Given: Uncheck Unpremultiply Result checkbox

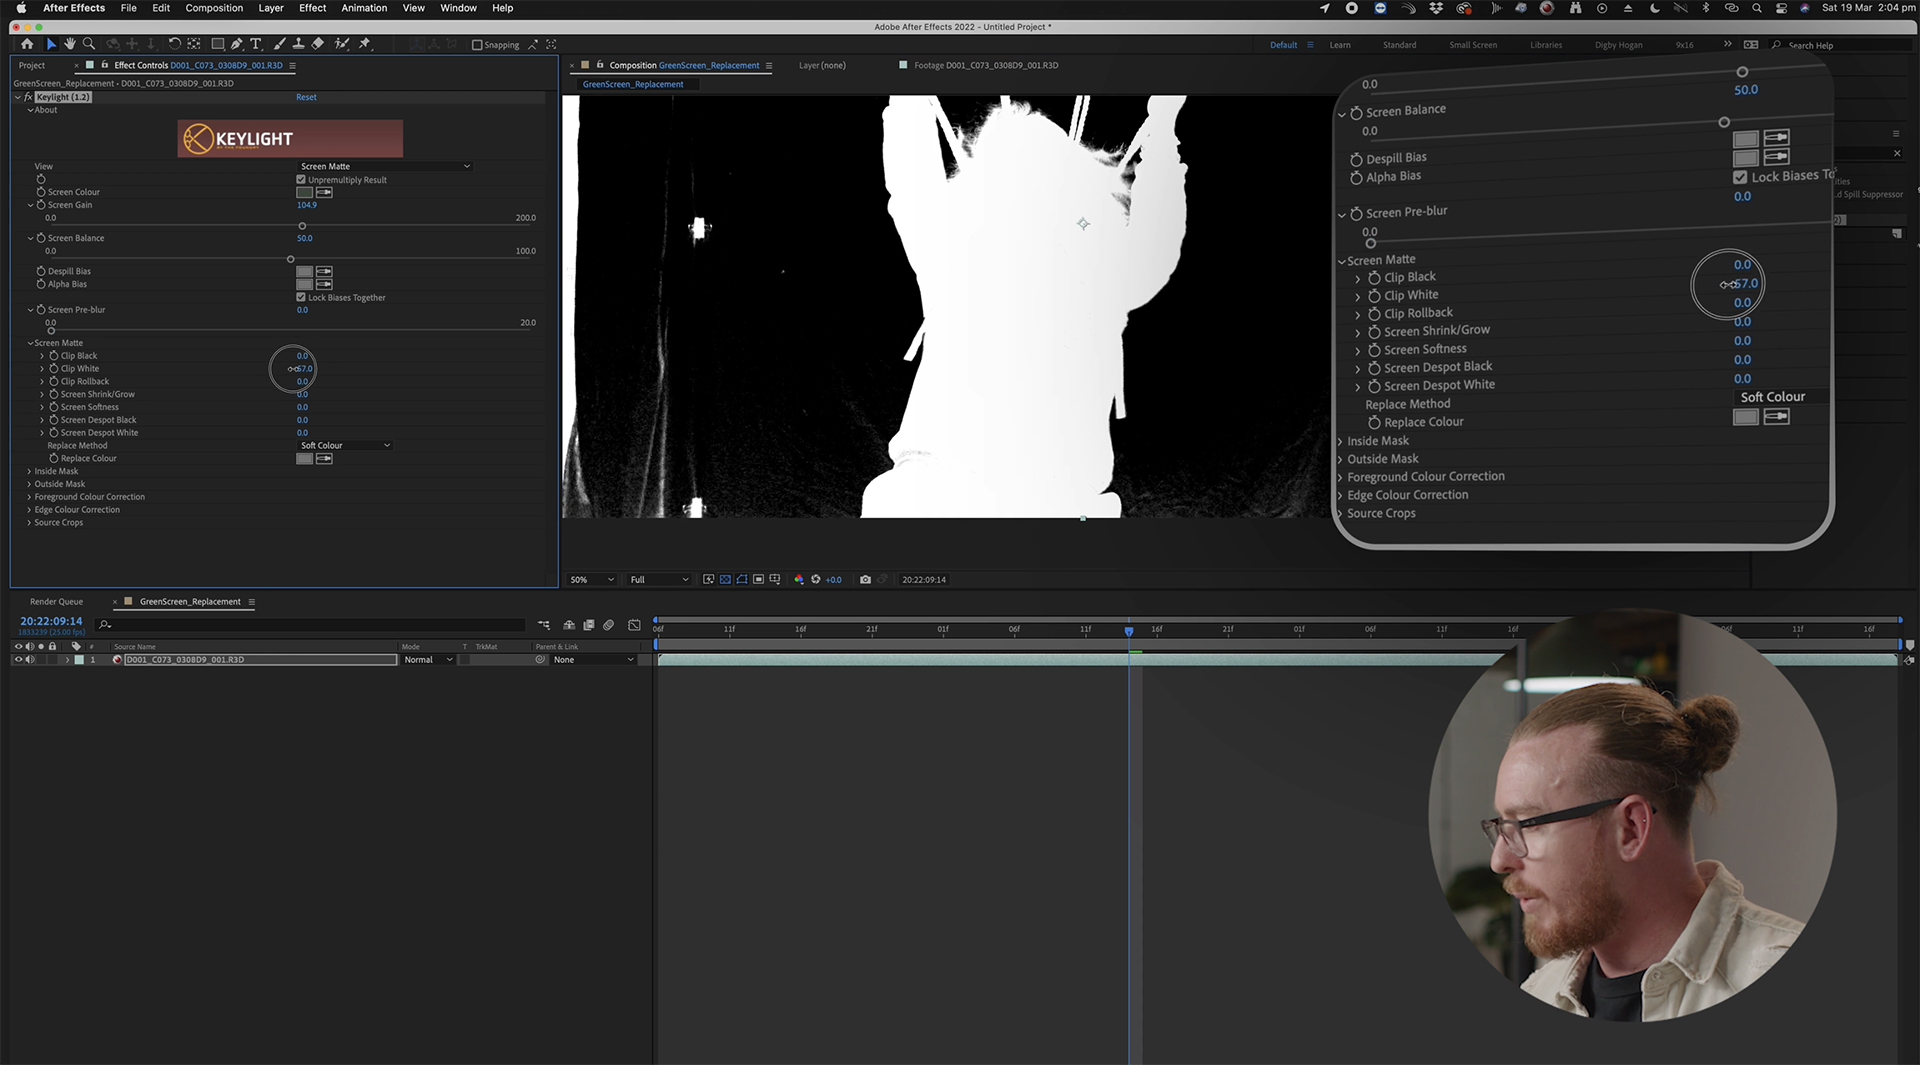Looking at the screenshot, I should tap(301, 180).
